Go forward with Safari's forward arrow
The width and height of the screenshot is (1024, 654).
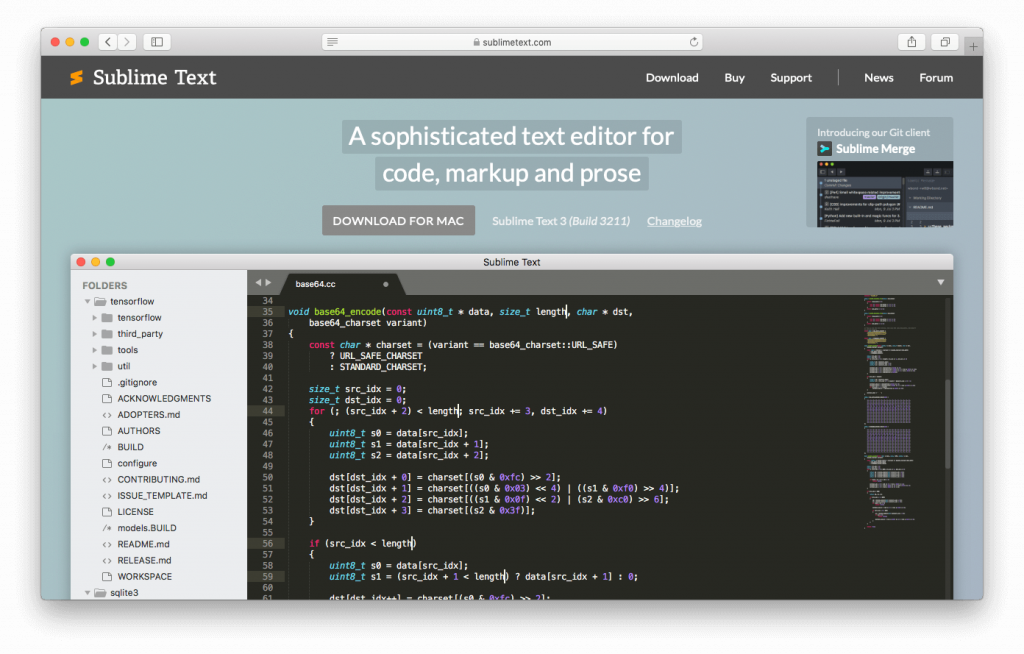click(x=127, y=42)
